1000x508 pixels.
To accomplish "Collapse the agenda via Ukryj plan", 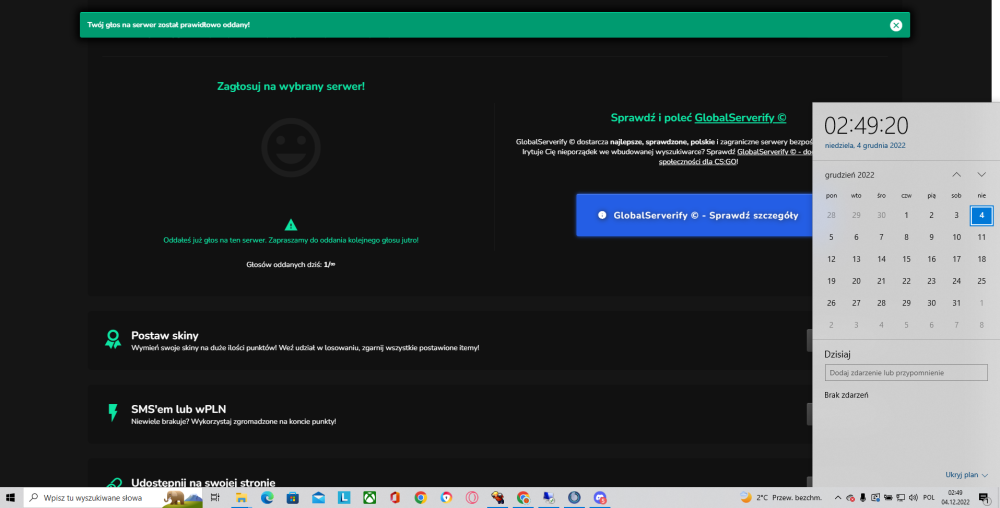I will coord(966,475).
